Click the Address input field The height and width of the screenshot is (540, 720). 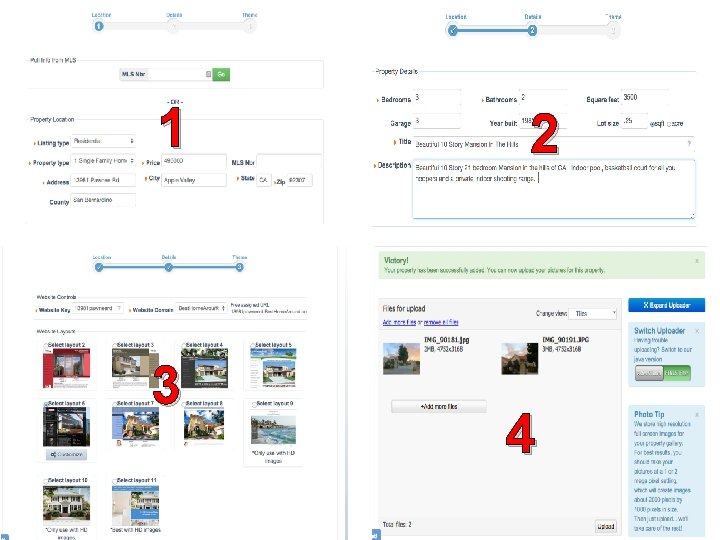103,180
